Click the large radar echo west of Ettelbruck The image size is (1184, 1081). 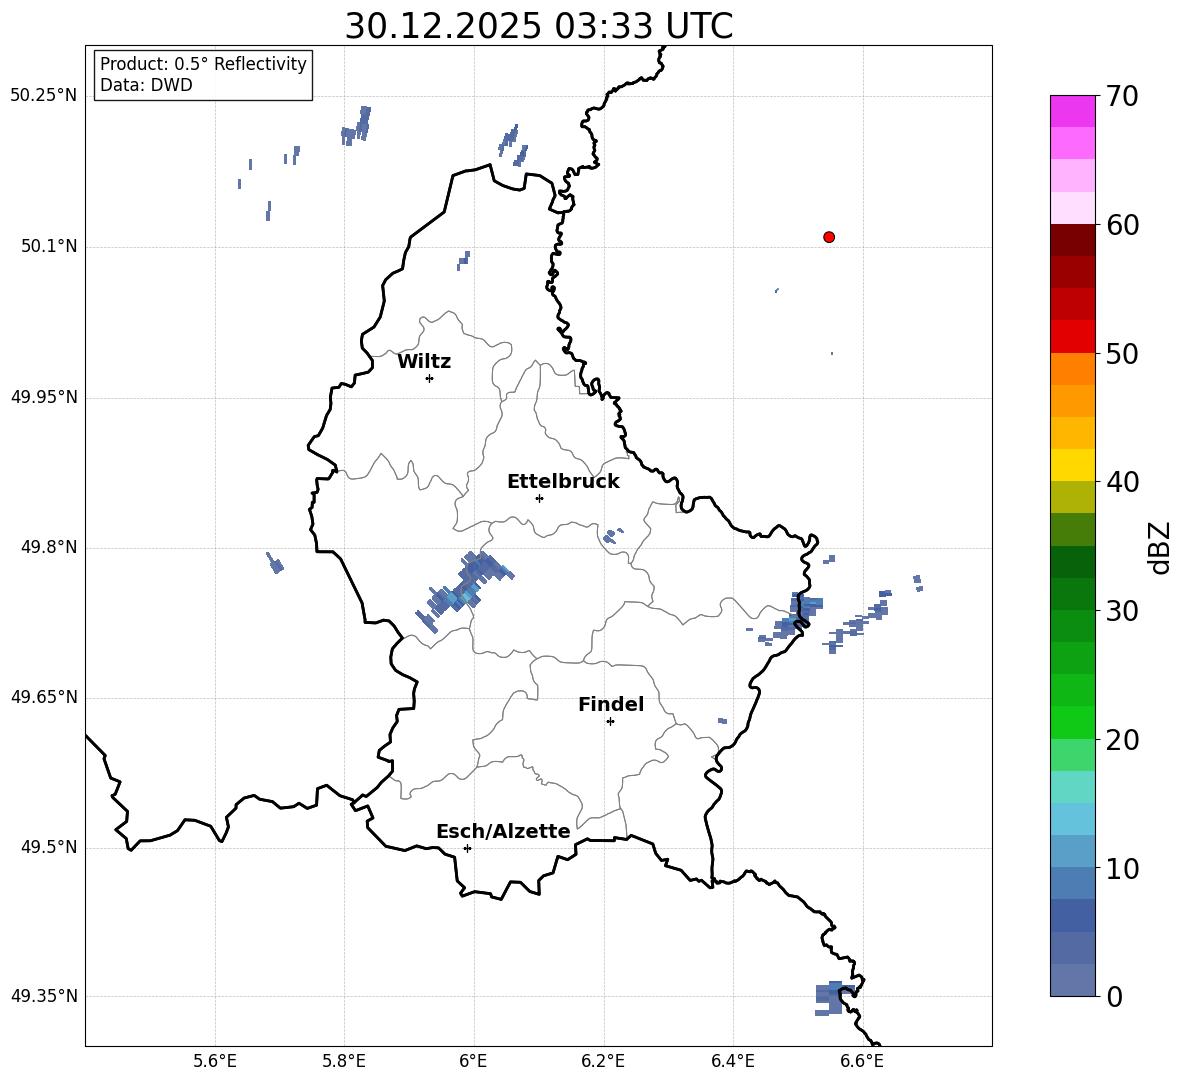click(464, 590)
